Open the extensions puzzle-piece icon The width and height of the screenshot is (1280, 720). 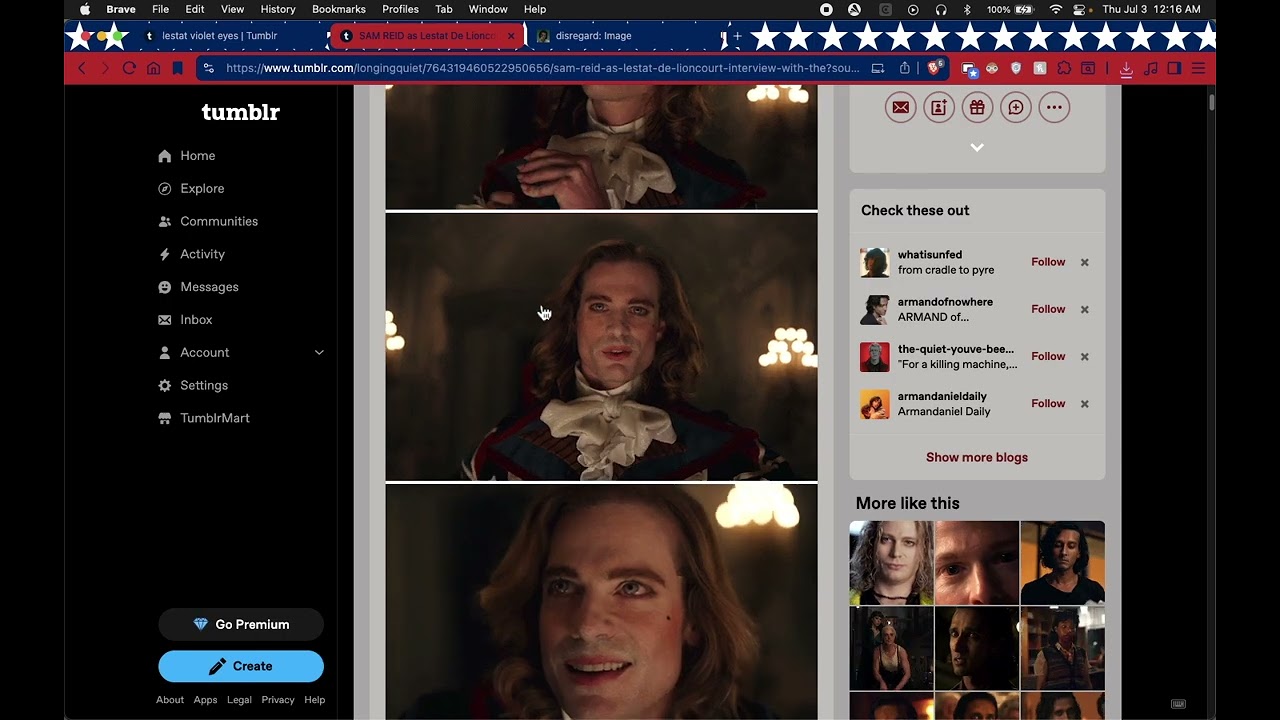[x=1064, y=68]
